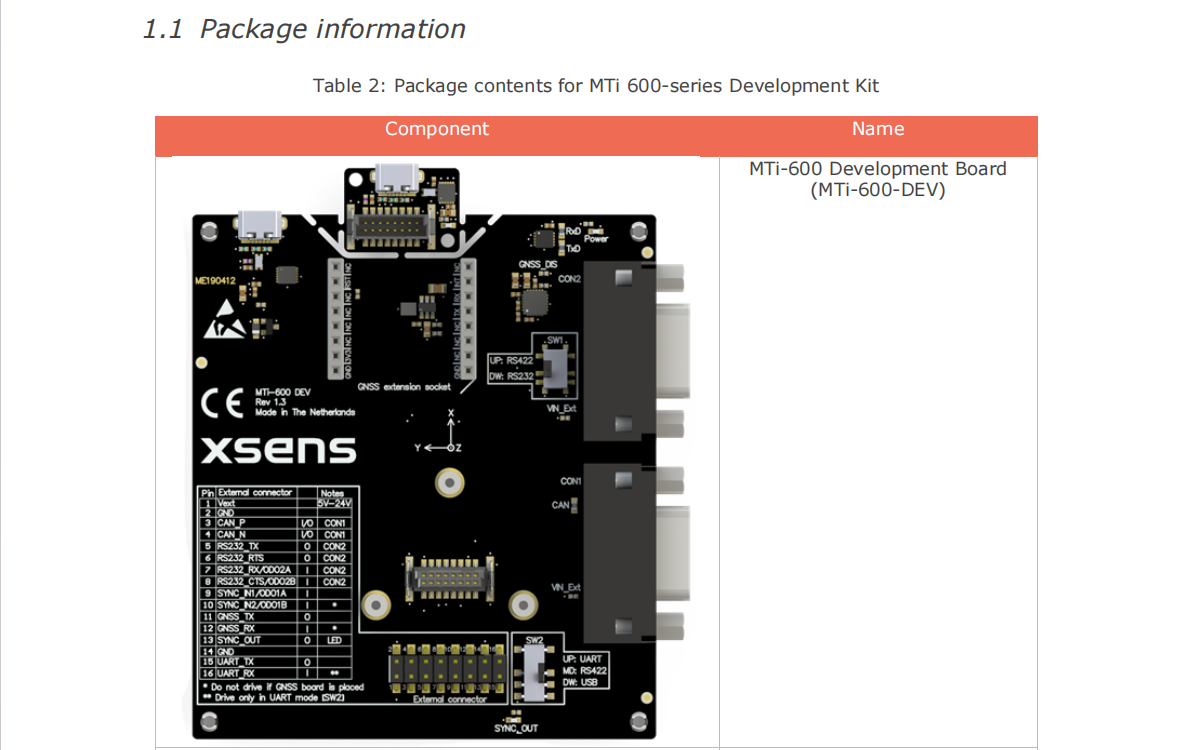Click the "GNSS_DIS" label
This screenshot has width=1190, height=750.
(x=537, y=265)
